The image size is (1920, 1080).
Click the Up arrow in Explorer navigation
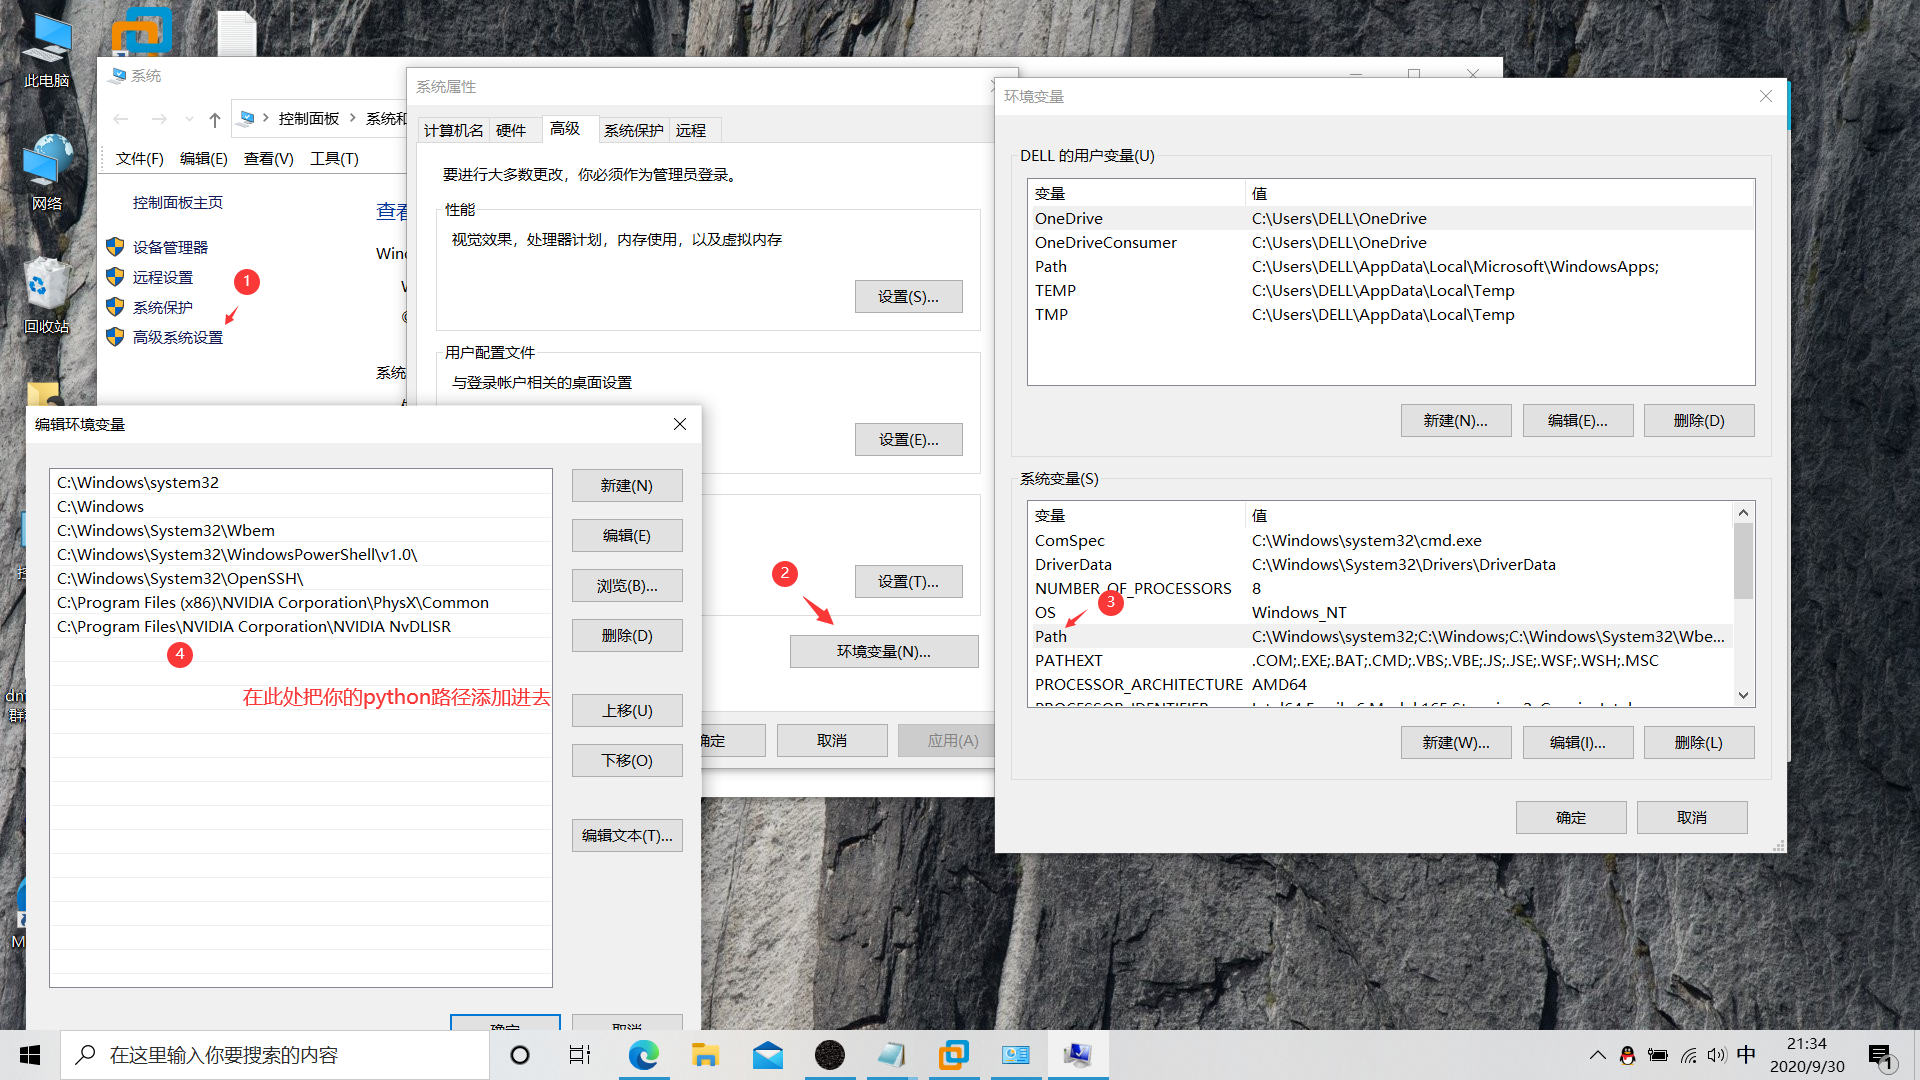tap(214, 119)
